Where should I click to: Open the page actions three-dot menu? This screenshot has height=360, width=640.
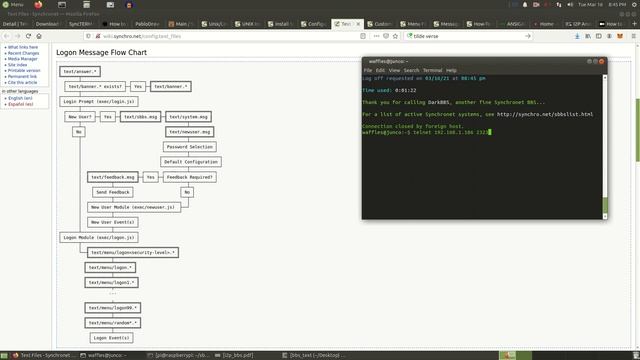coord(376,36)
